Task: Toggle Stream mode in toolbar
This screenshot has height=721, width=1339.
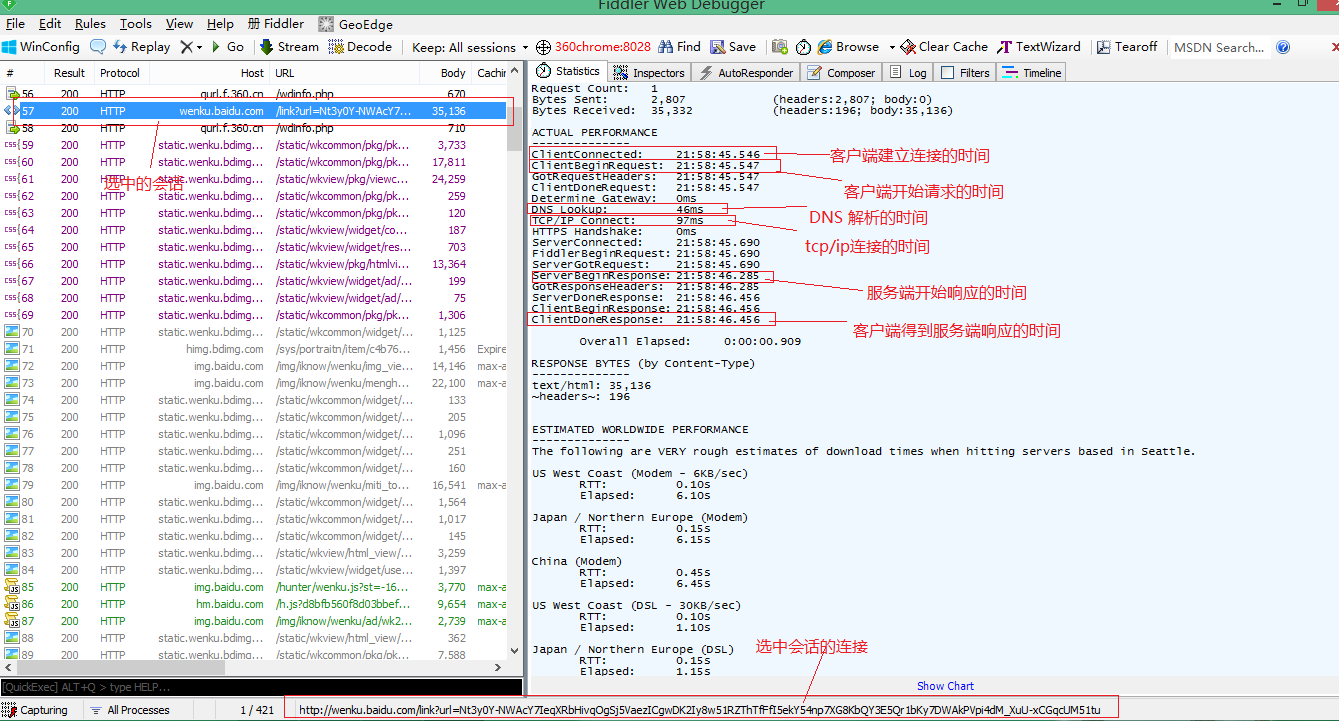Action: click(x=289, y=47)
